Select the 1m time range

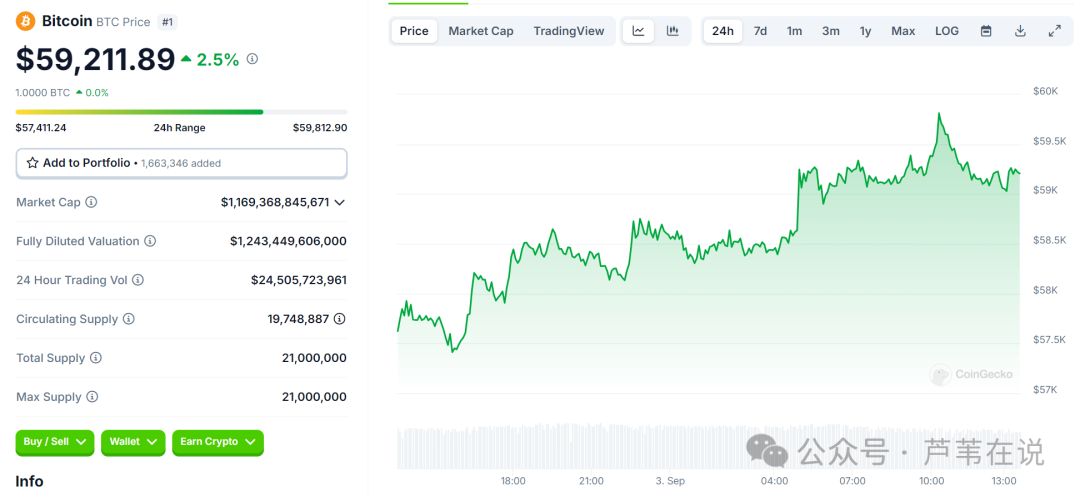coord(795,31)
